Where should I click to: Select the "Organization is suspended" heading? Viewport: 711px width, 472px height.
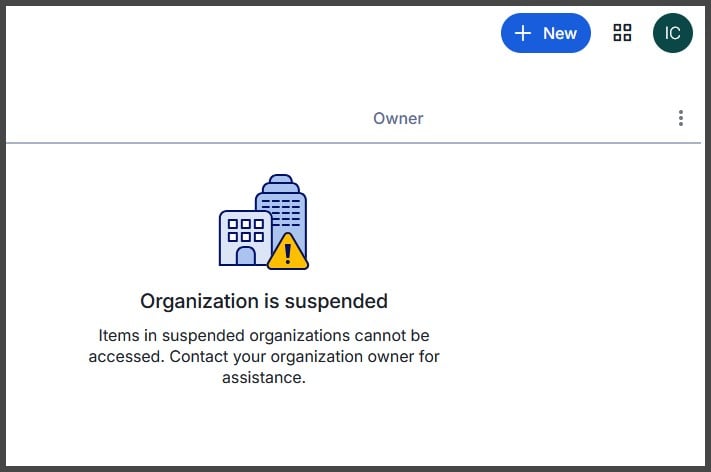tap(264, 301)
